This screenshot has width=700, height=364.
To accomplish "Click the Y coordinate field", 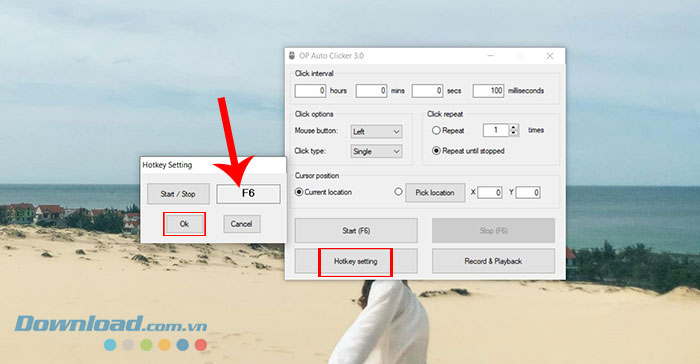I will coord(528,192).
